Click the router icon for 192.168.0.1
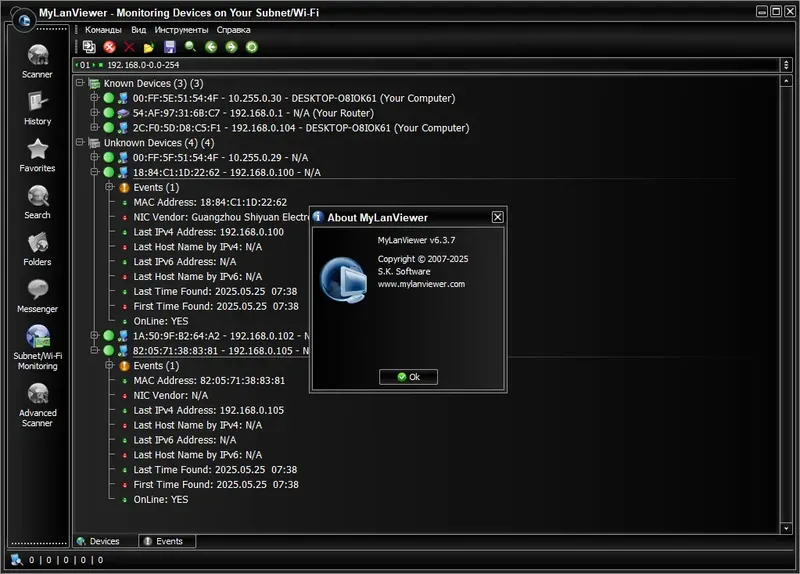Screen dimensions: 800x574 [123, 113]
